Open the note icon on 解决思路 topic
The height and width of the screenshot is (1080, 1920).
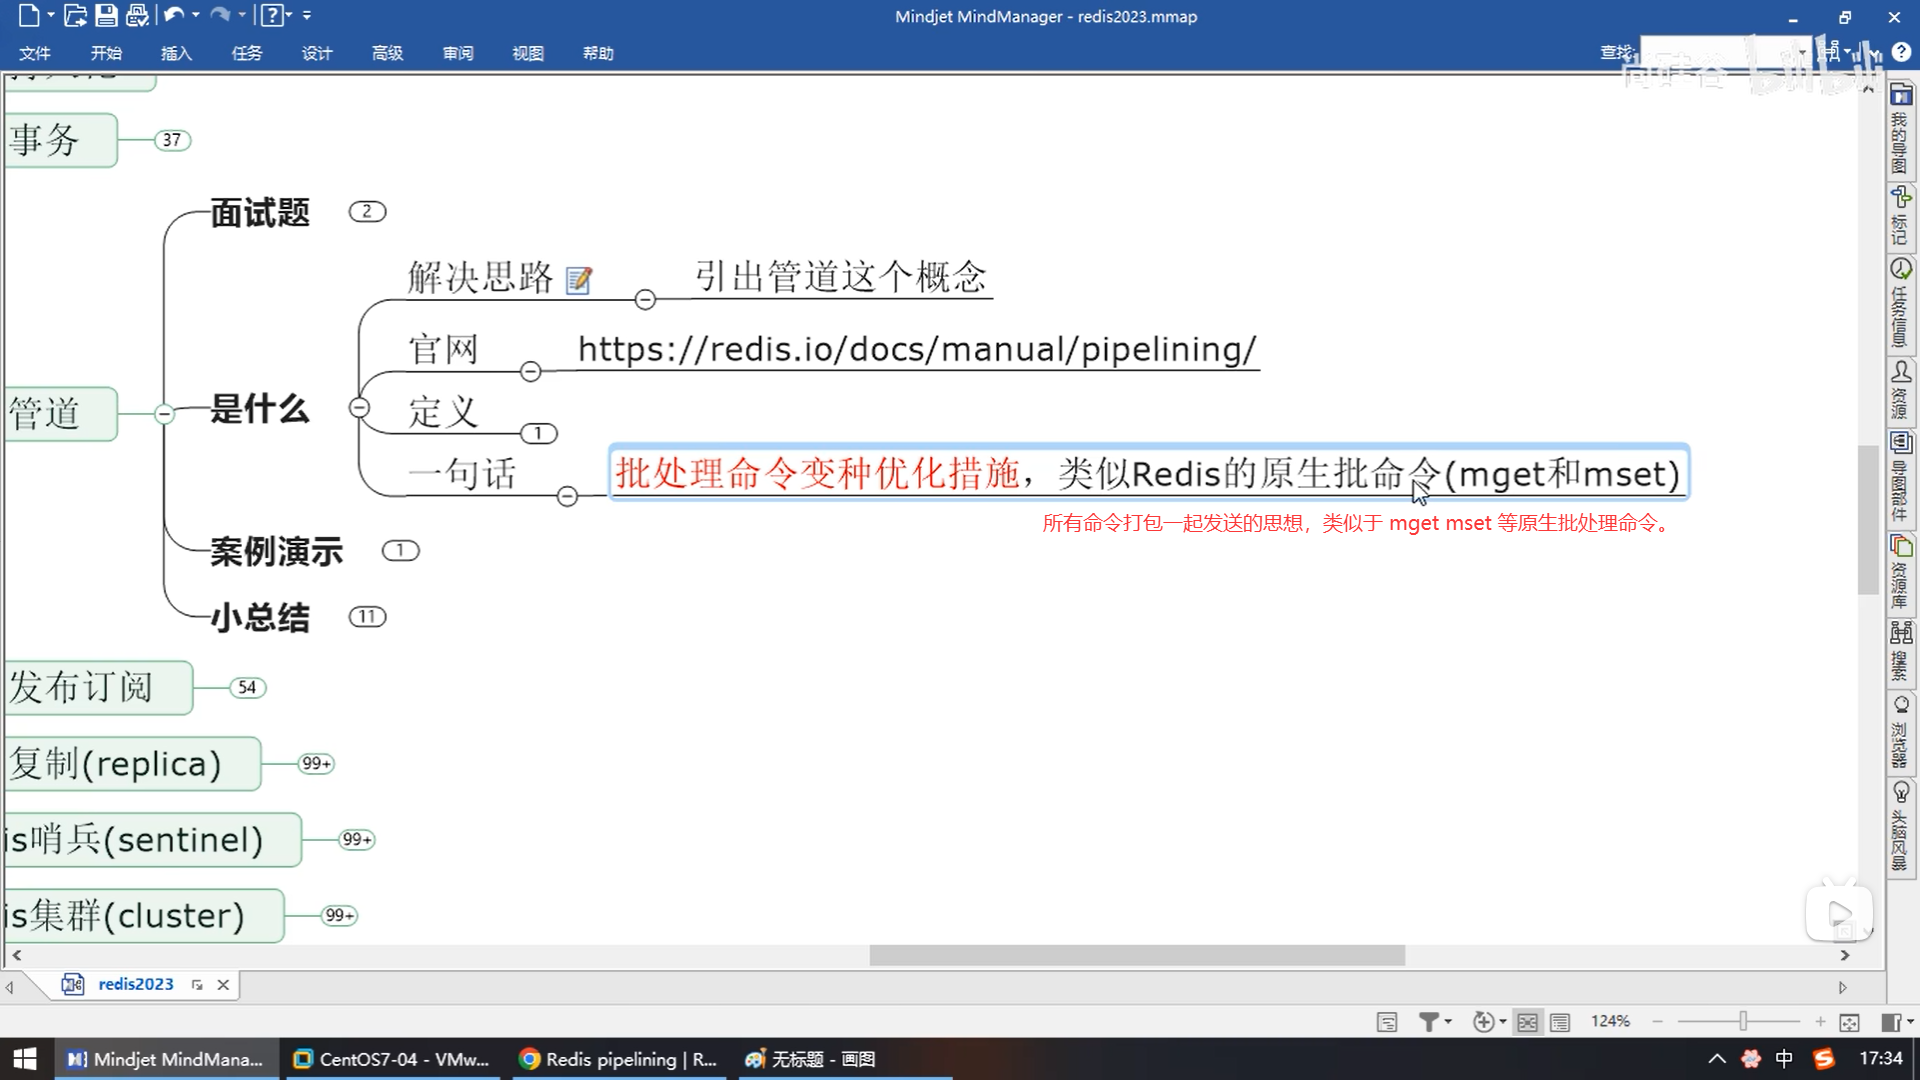point(578,280)
